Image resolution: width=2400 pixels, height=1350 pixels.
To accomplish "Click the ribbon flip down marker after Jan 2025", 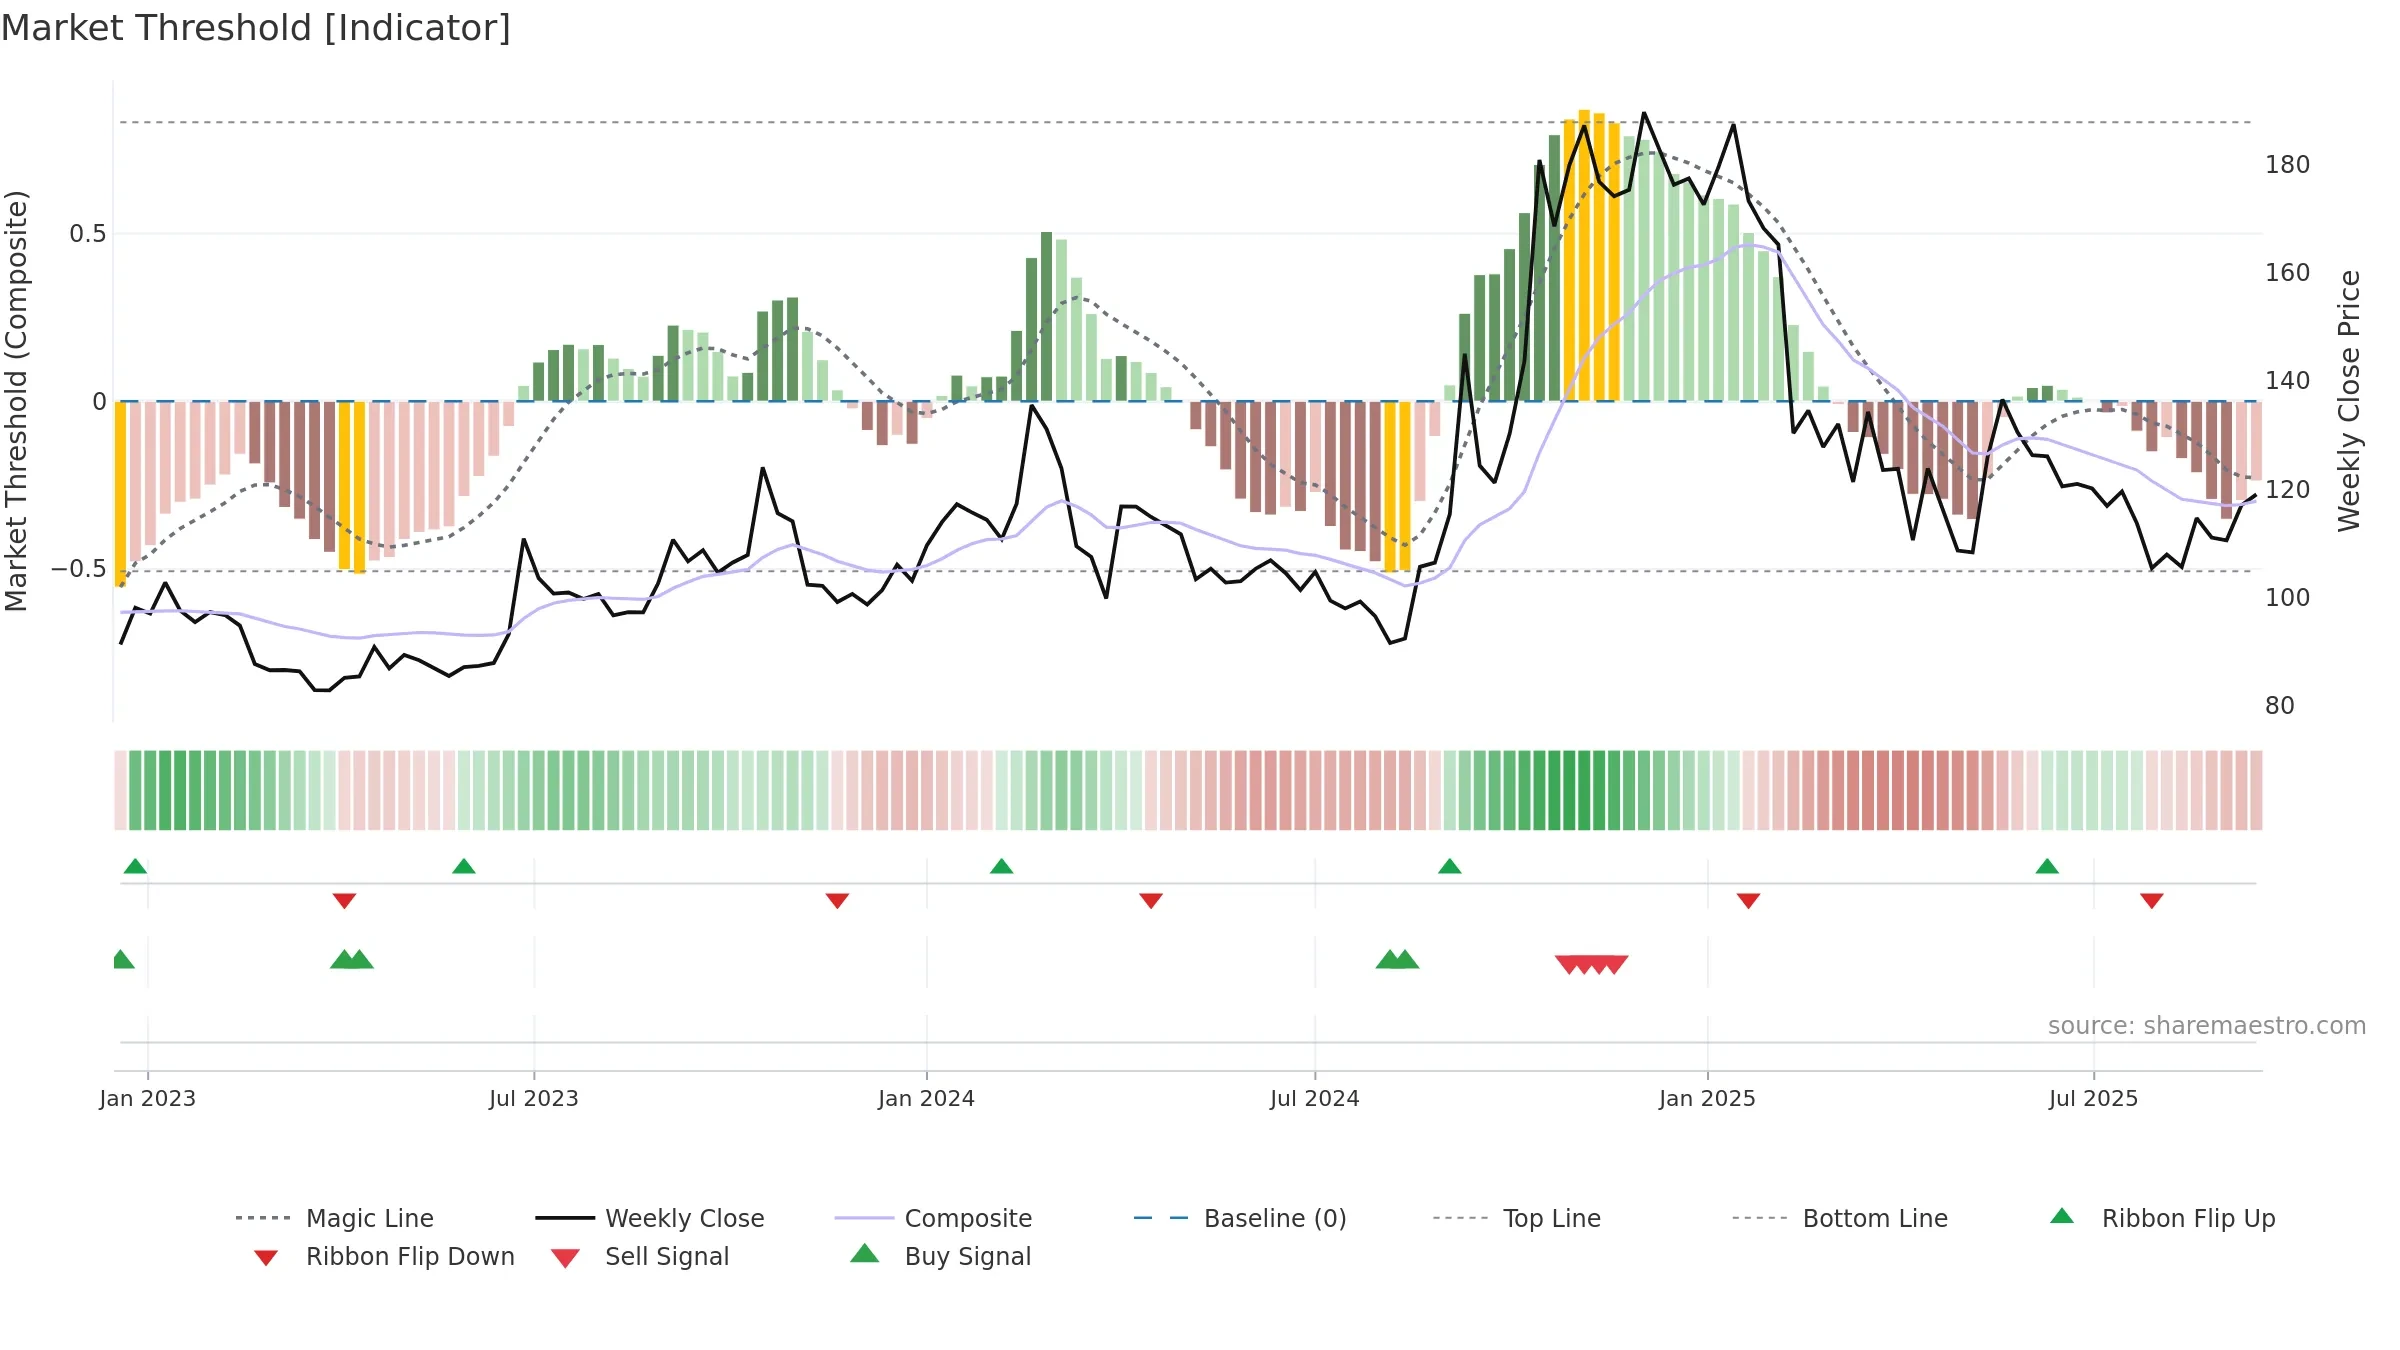I will click(x=1748, y=901).
